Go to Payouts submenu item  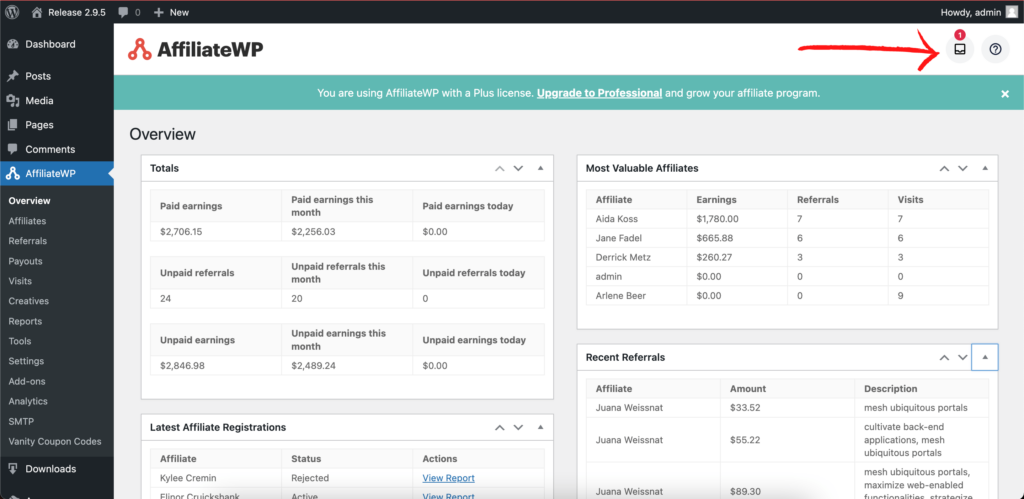coord(25,261)
